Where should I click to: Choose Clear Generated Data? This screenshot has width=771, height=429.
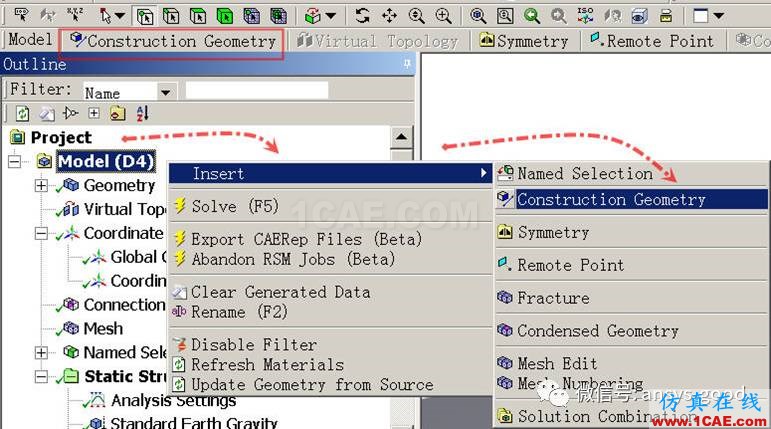click(330, 292)
